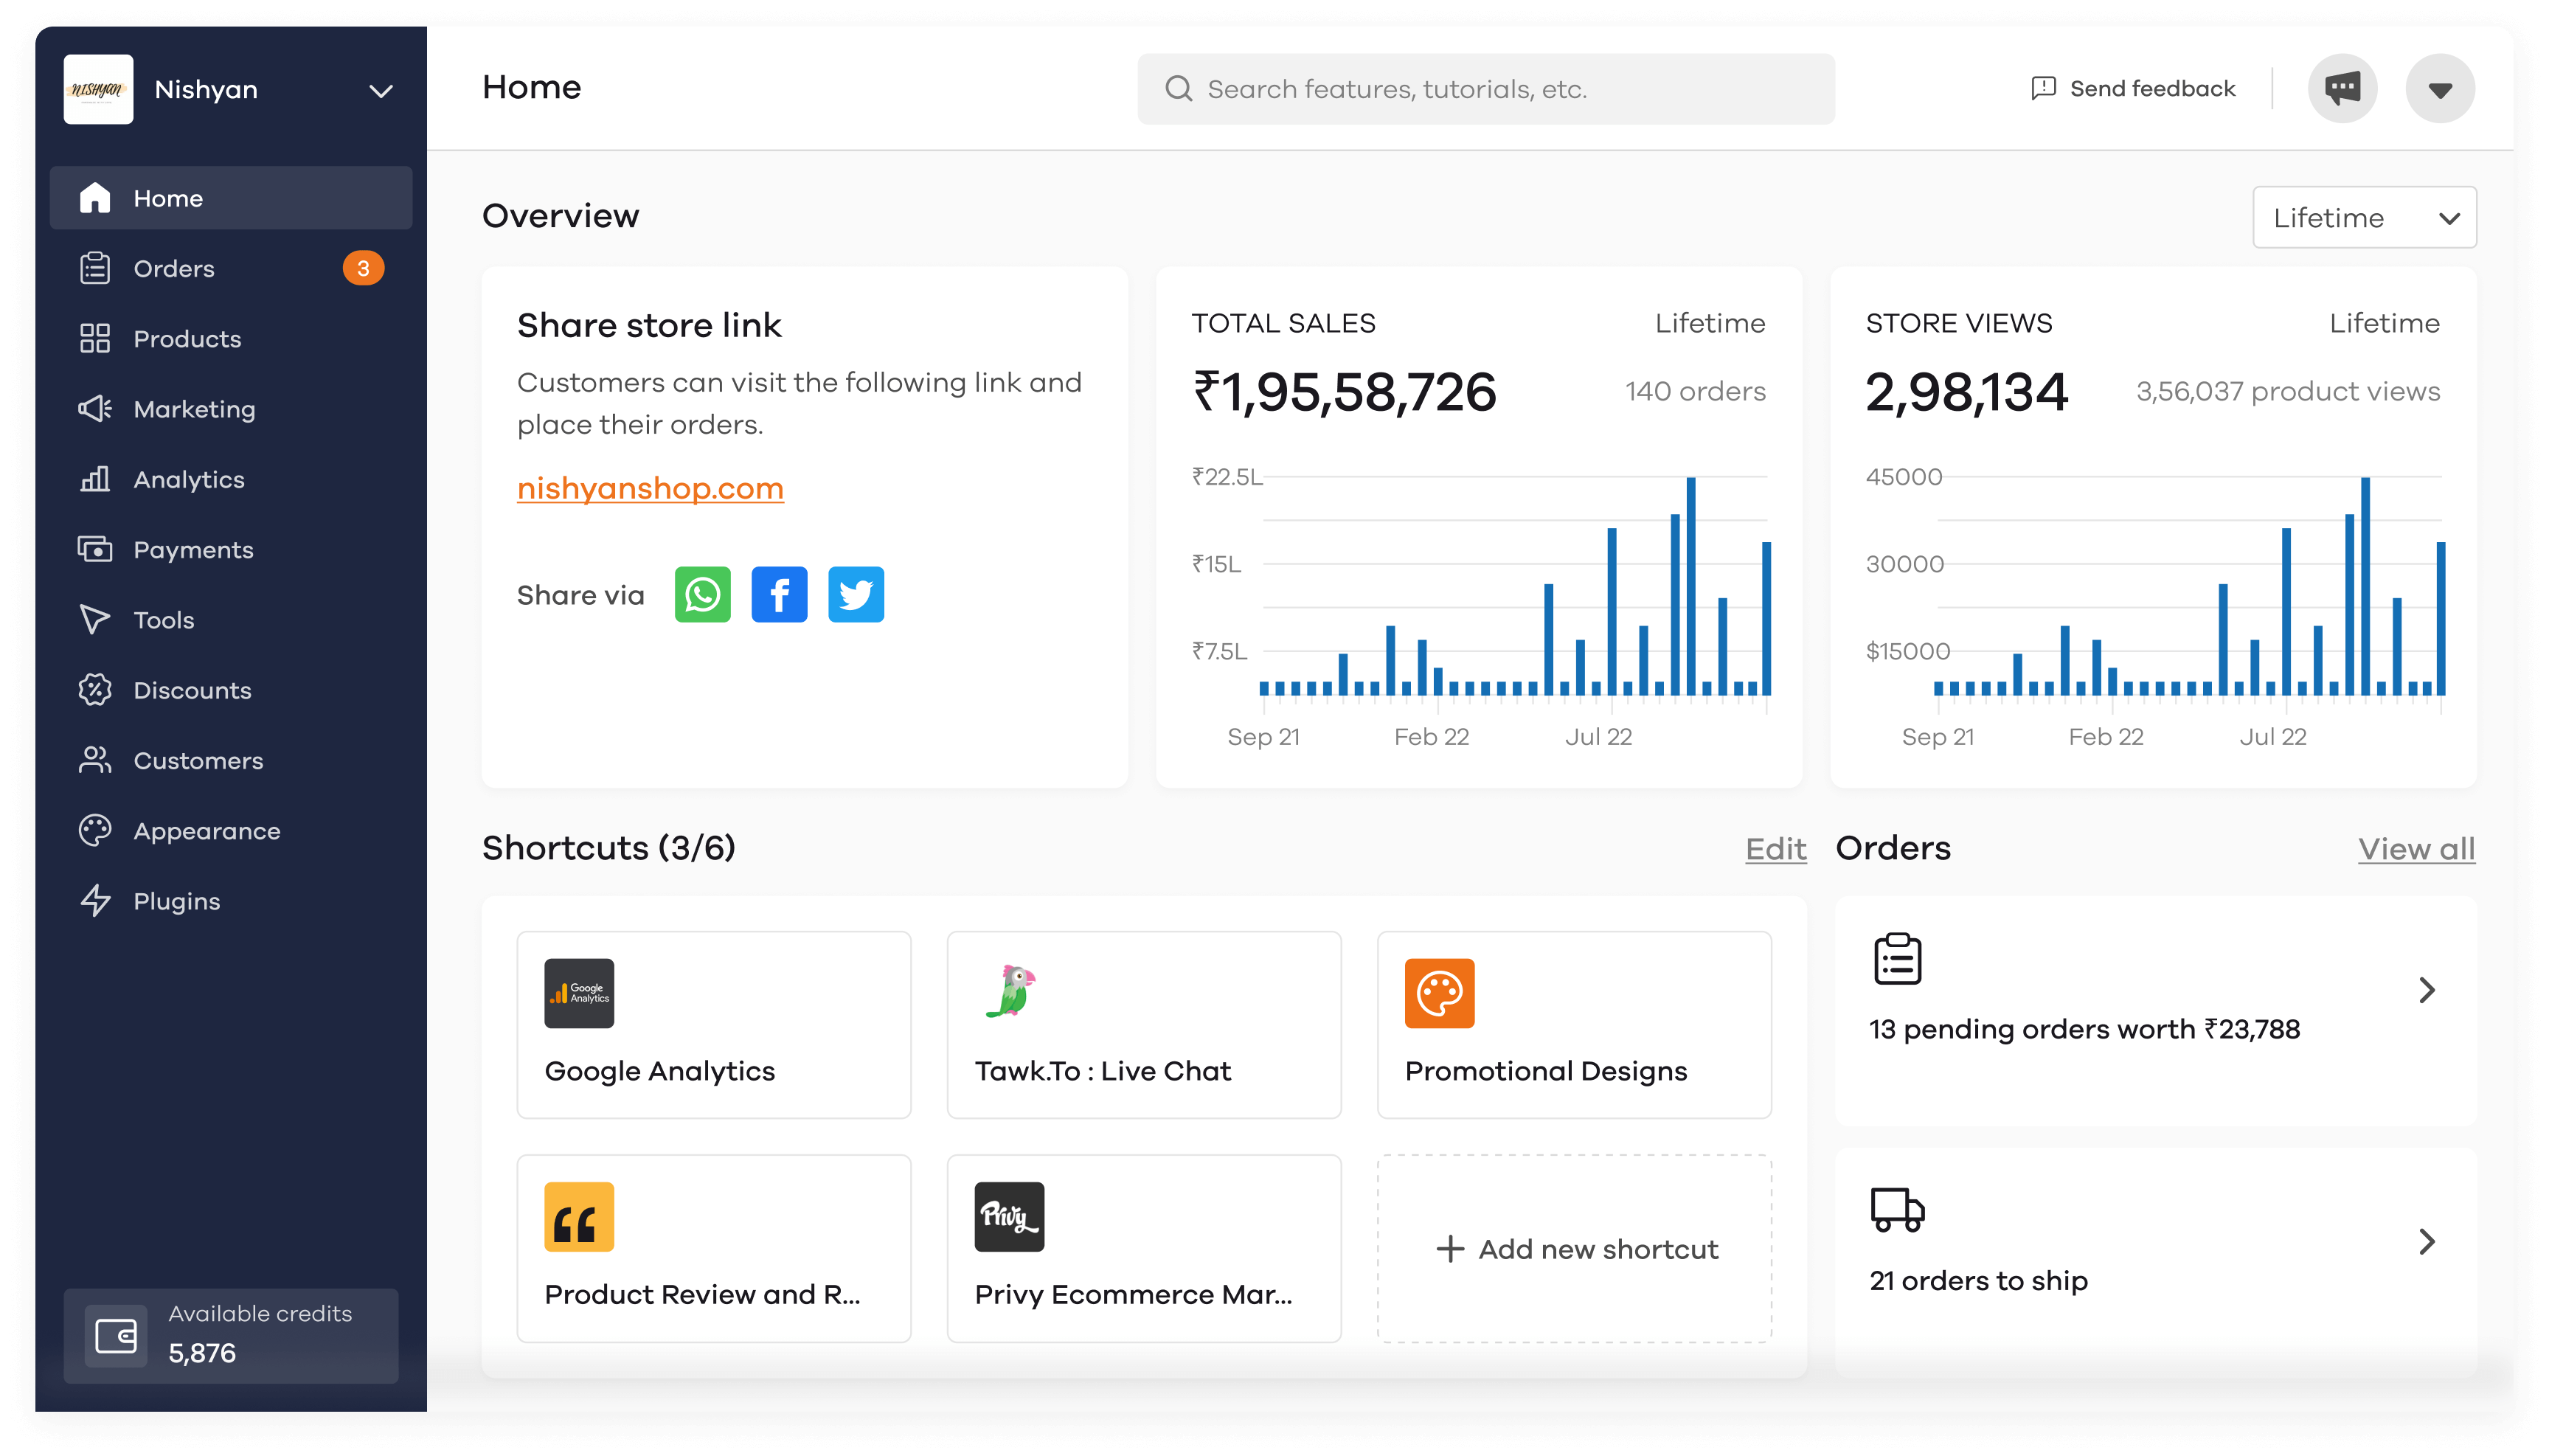This screenshot has height=1456, width=2549.
Task: Focus the search features input field
Action: (1486, 89)
